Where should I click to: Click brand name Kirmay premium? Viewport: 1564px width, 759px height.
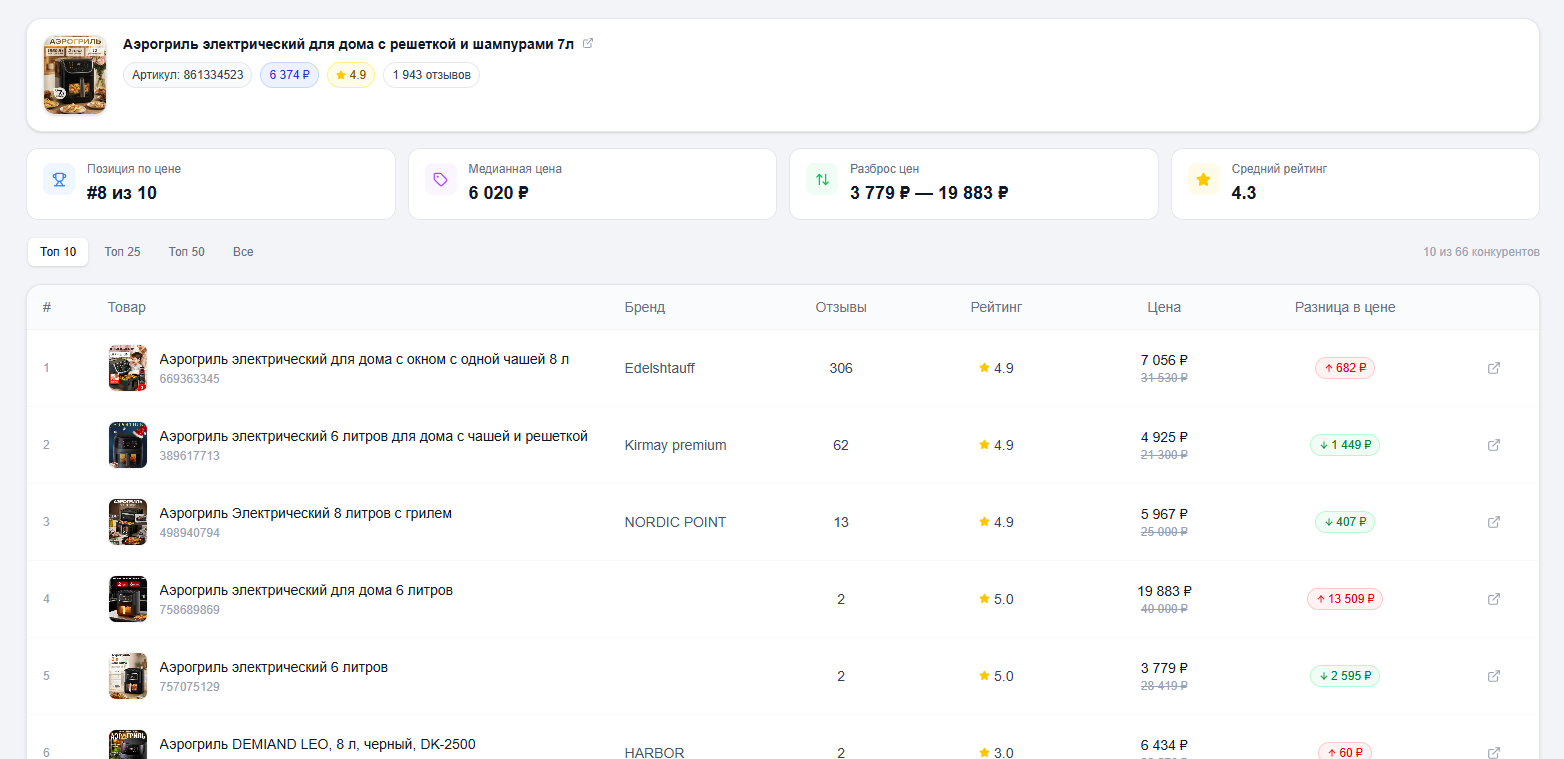(x=676, y=445)
